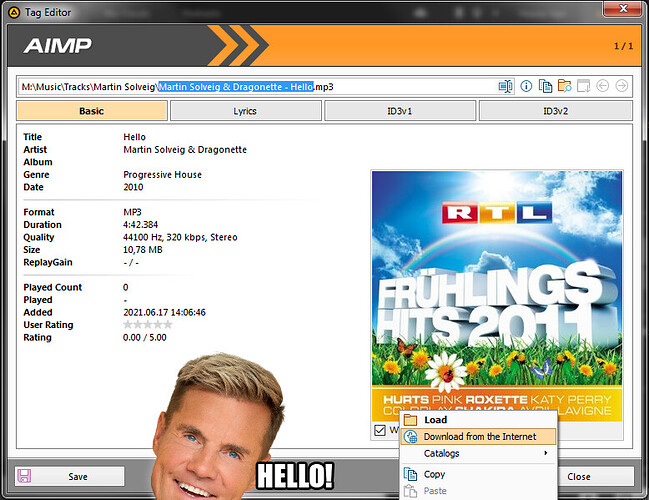Save the tag changes
649x500 pixels.
point(70,476)
